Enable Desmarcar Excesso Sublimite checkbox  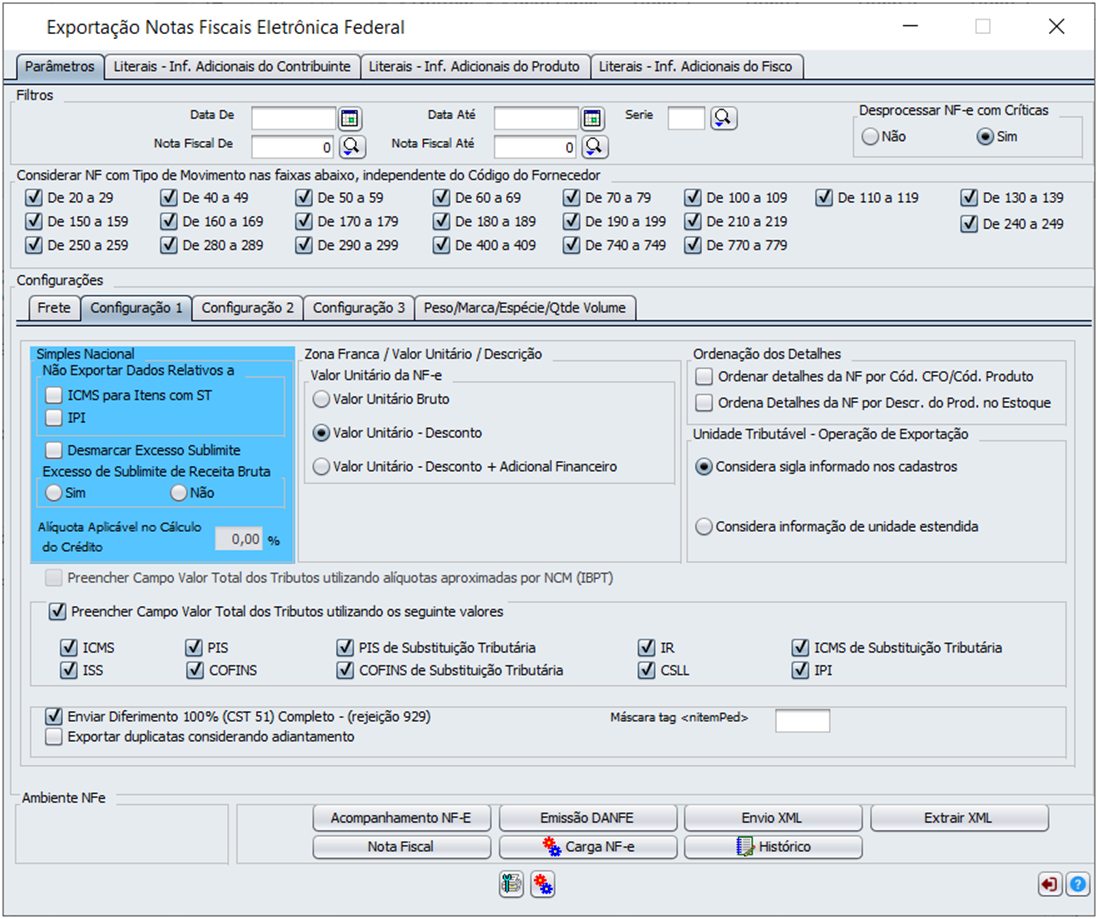pyautogui.click(x=54, y=450)
